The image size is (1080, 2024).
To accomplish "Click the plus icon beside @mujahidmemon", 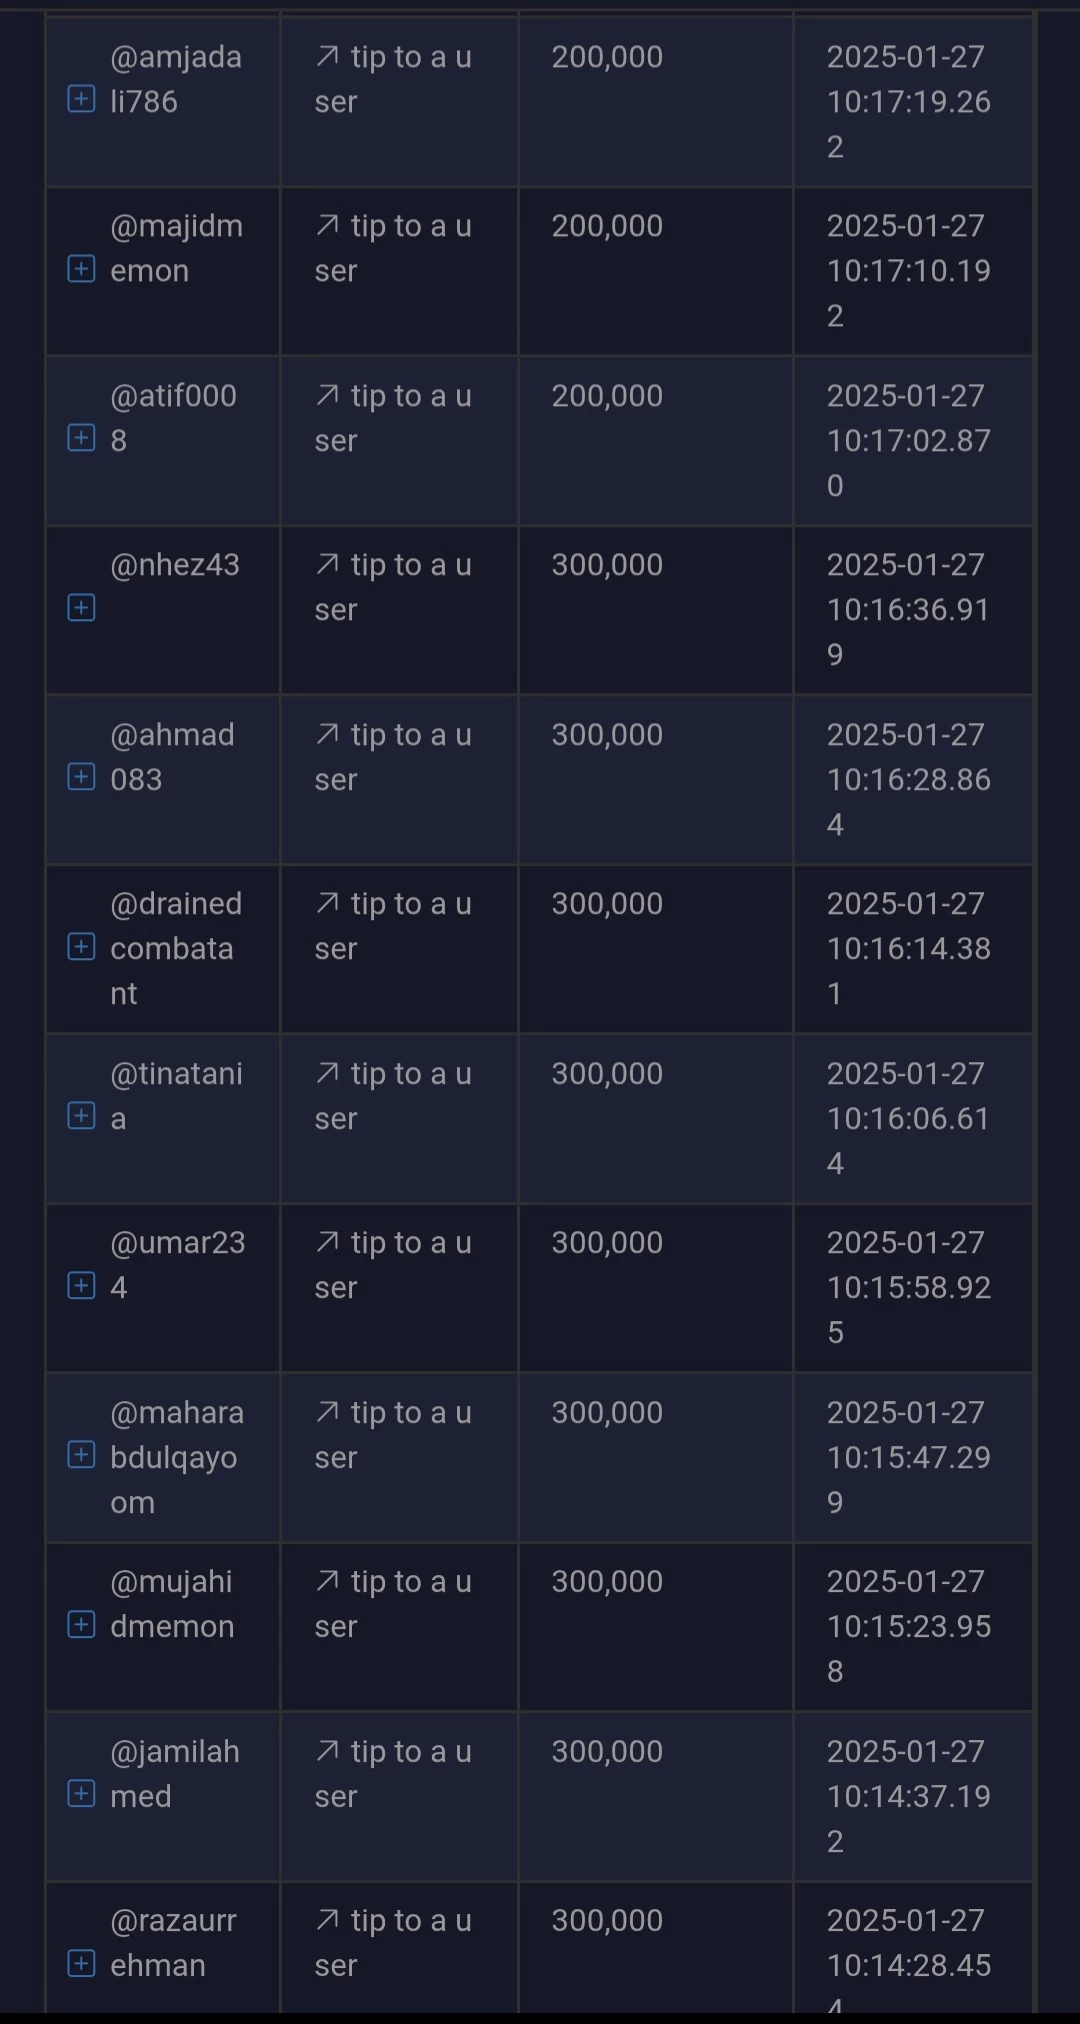I will pyautogui.click(x=81, y=1624).
